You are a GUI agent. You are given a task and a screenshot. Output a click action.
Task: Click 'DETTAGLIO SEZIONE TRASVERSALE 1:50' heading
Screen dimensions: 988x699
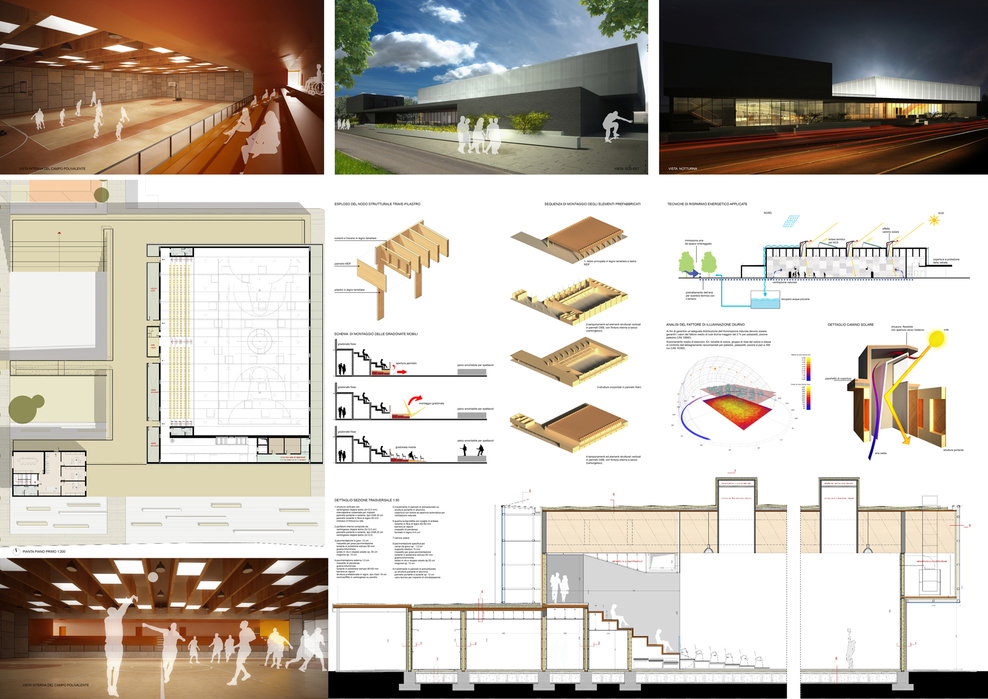367,500
